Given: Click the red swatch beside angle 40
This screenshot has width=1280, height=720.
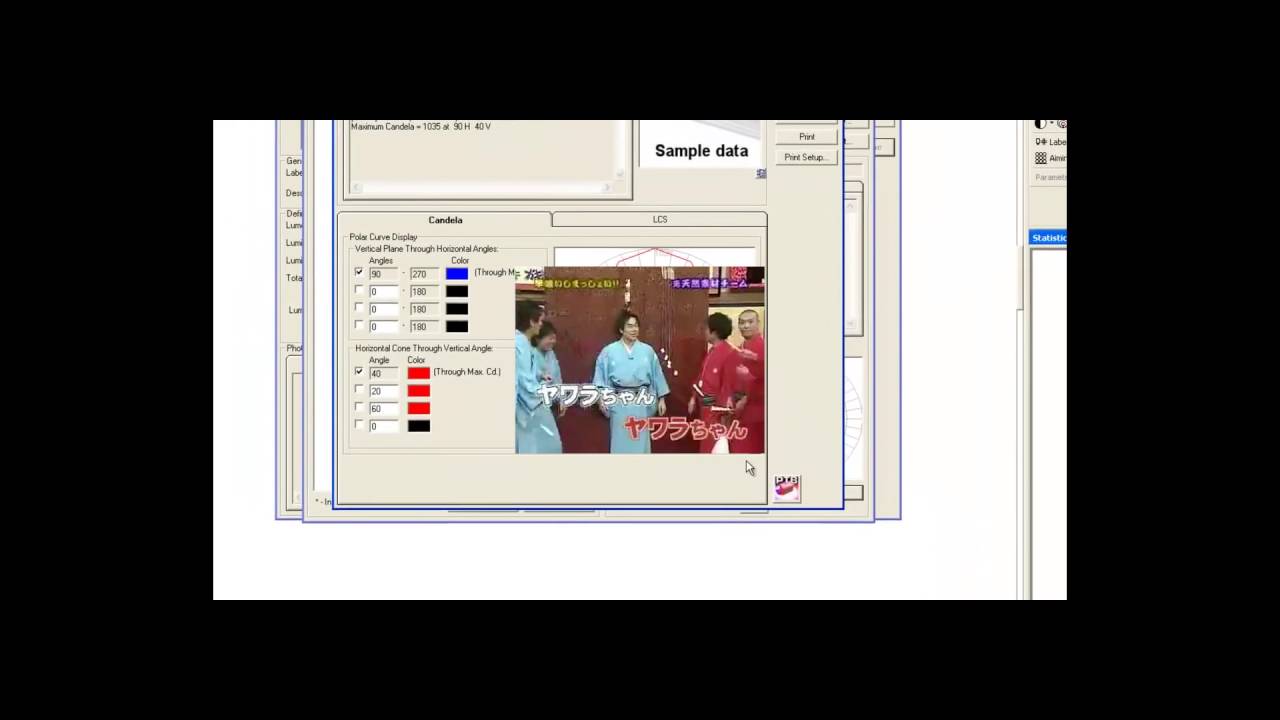Looking at the screenshot, I should (x=419, y=373).
